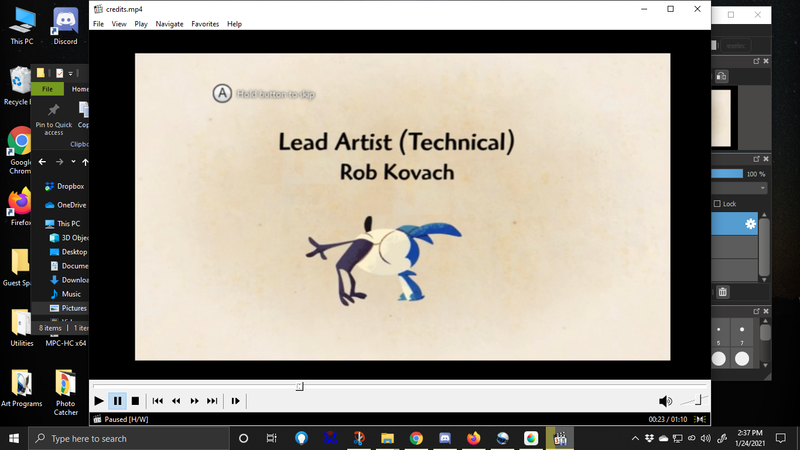Mute the audio with speaker icon
The image size is (800, 450).
tap(665, 401)
